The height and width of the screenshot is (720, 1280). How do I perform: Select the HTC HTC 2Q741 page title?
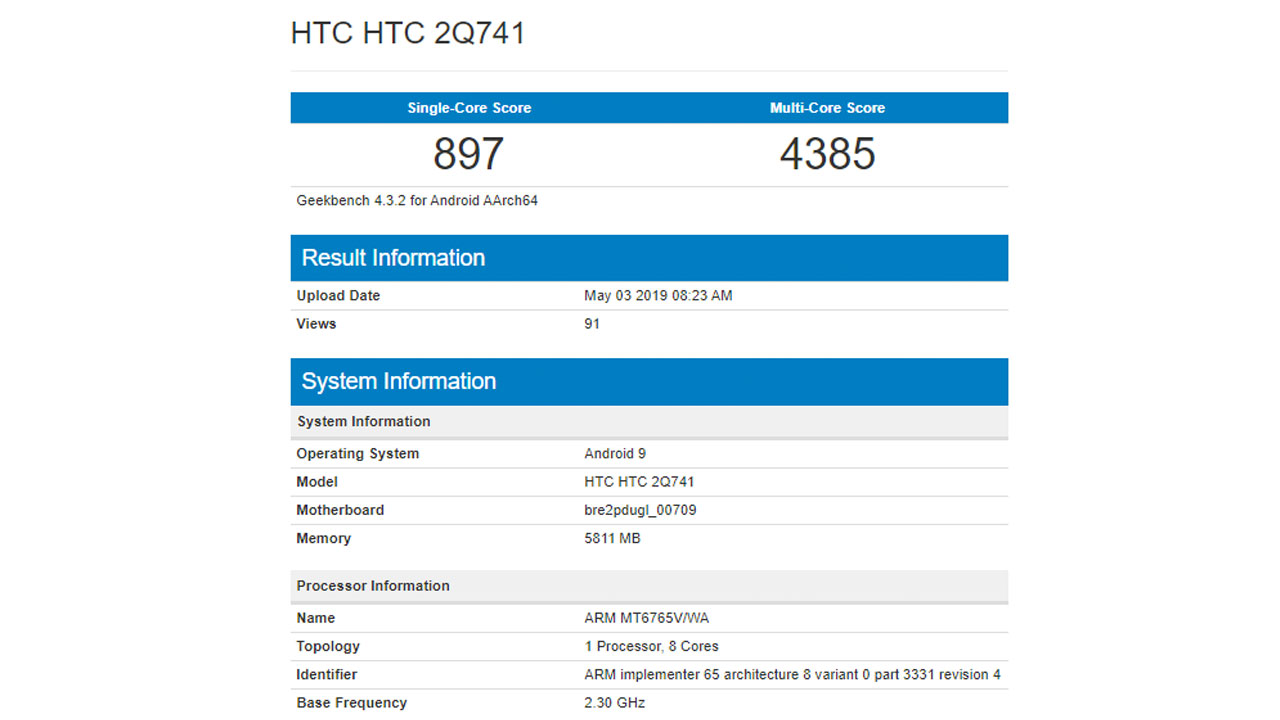[408, 33]
